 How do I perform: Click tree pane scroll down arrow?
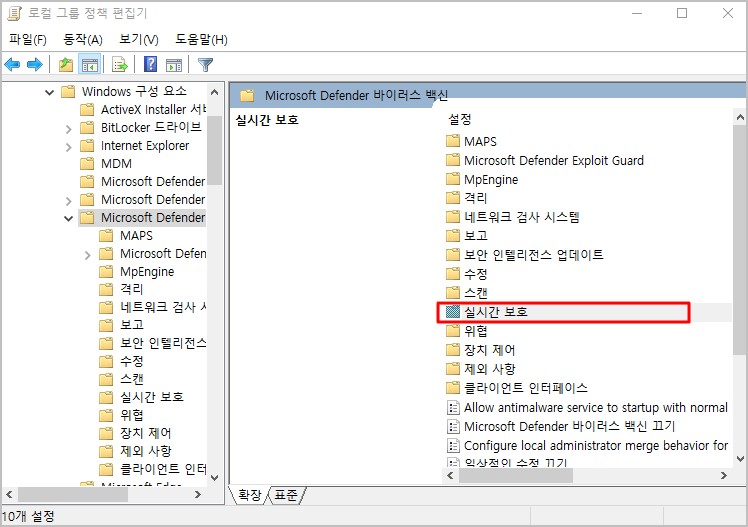(215, 477)
